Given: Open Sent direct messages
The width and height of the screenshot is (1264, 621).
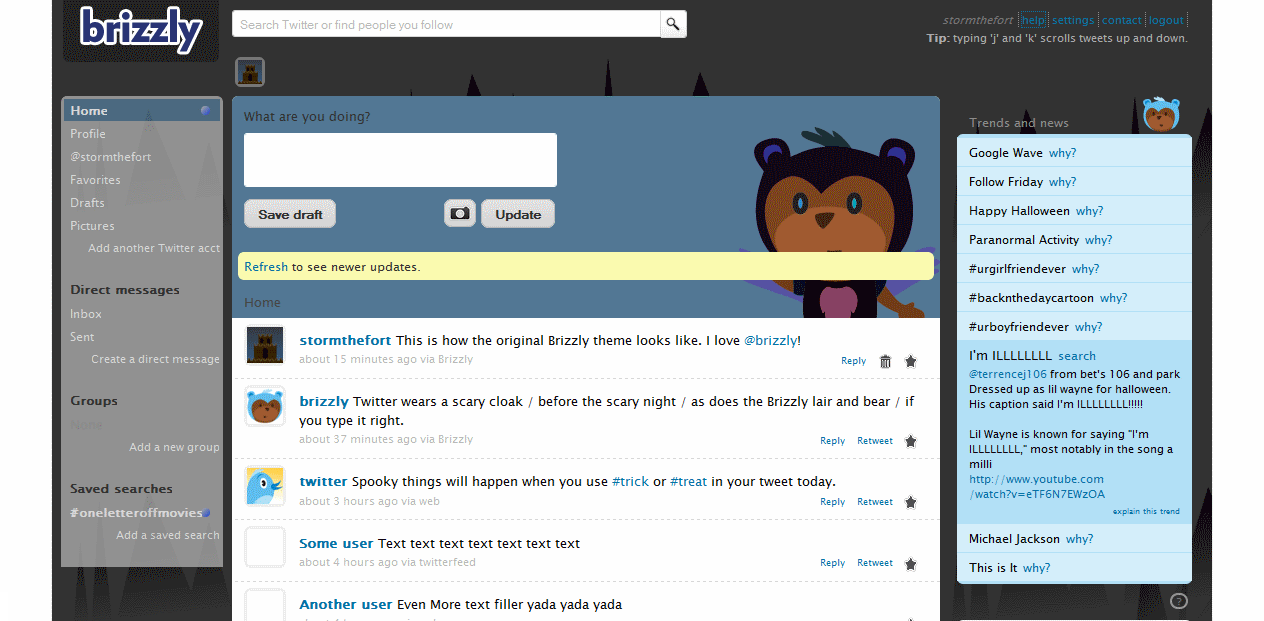Looking at the screenshot, I should [82, 337].
